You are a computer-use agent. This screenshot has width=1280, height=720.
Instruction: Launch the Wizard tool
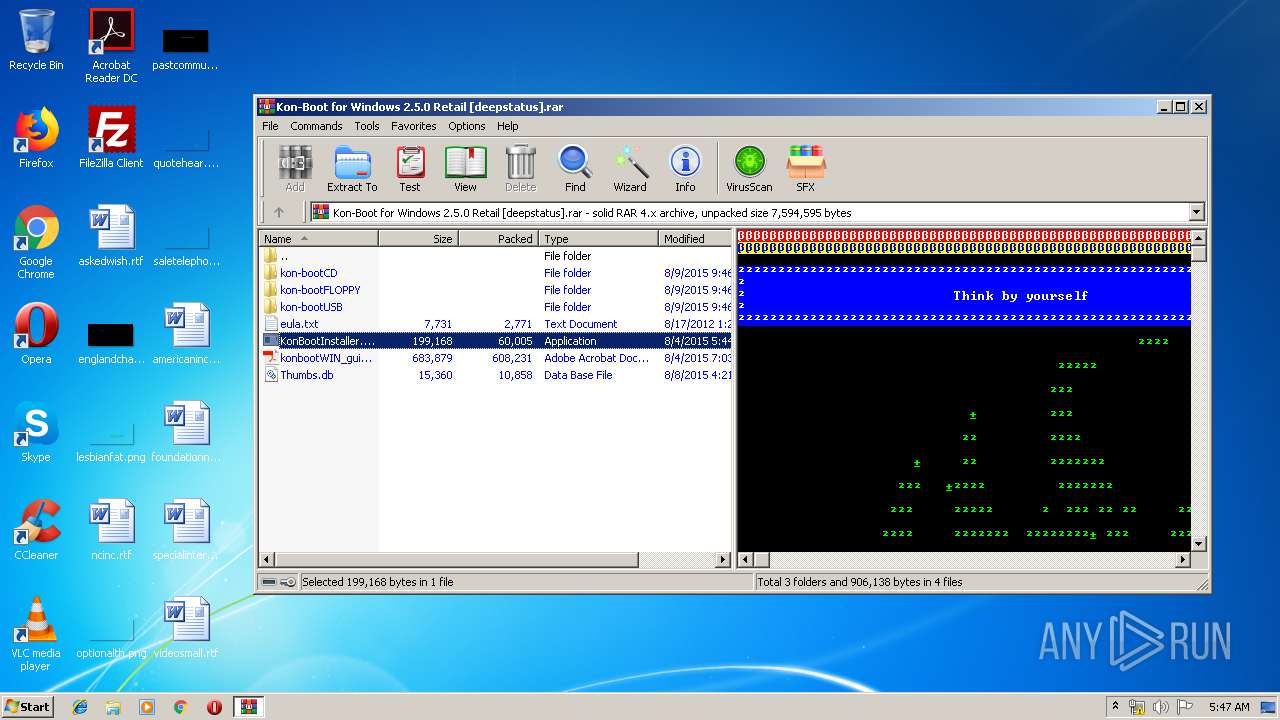(x=630, y=168)
